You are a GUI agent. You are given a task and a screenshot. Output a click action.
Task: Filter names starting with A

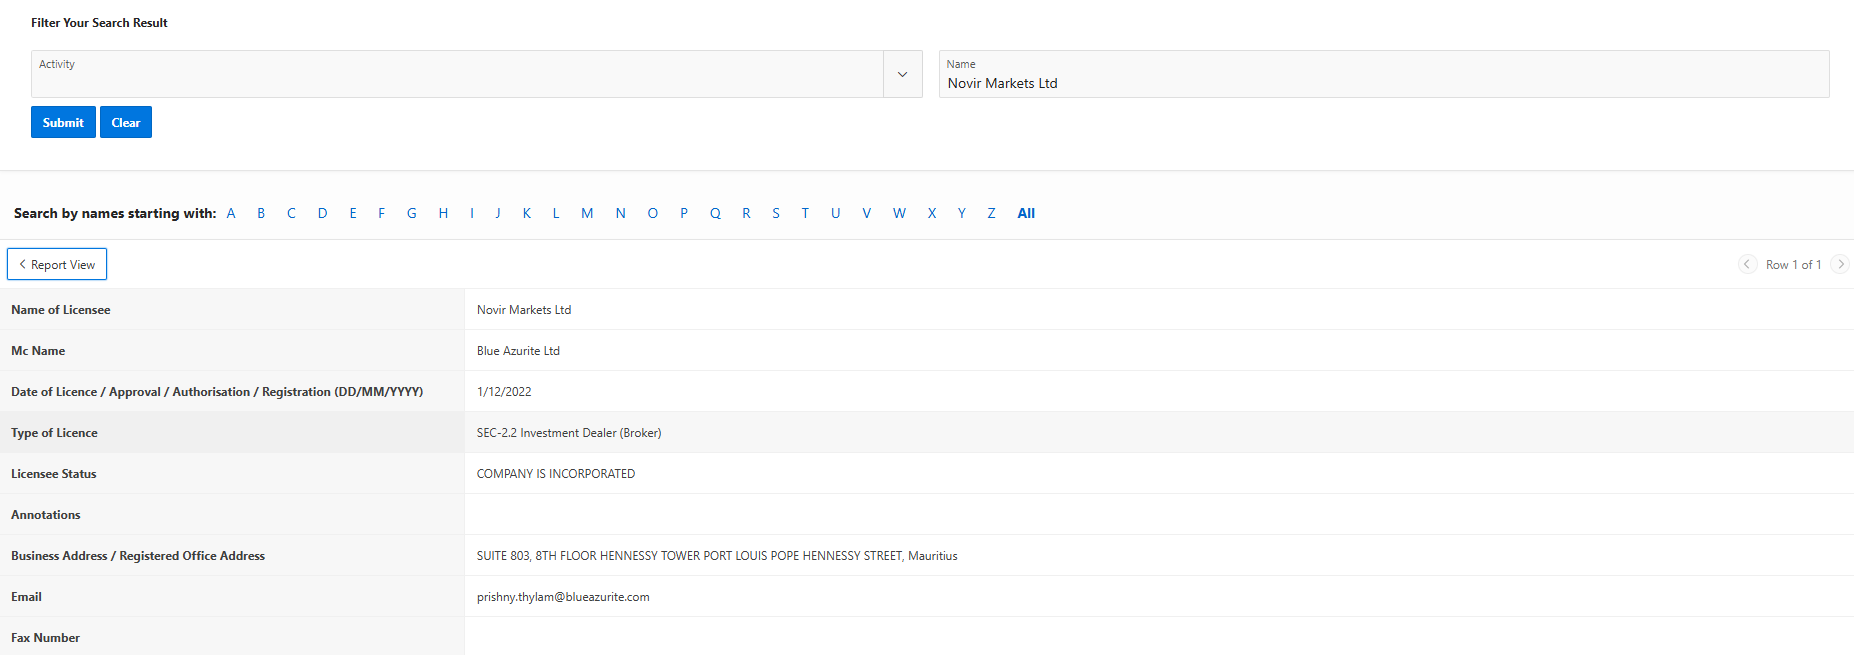click(x=231, y=213)
